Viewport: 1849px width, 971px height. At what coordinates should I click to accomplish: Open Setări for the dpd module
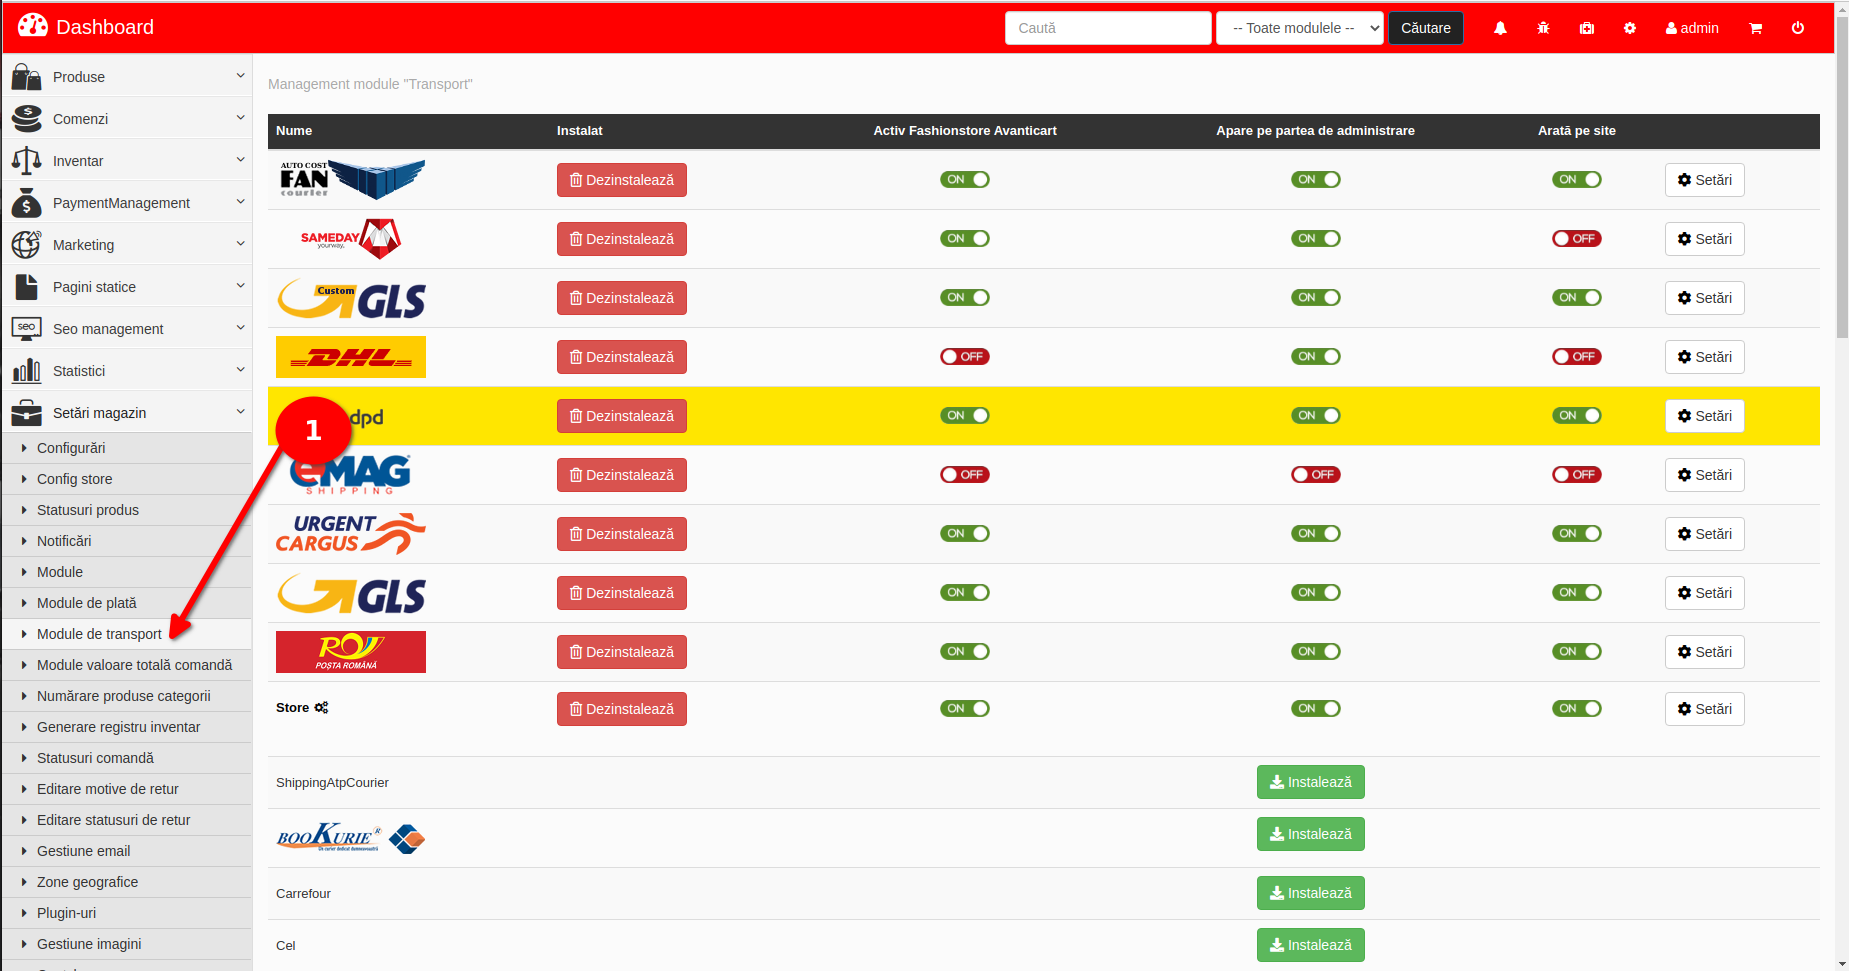1705,416
